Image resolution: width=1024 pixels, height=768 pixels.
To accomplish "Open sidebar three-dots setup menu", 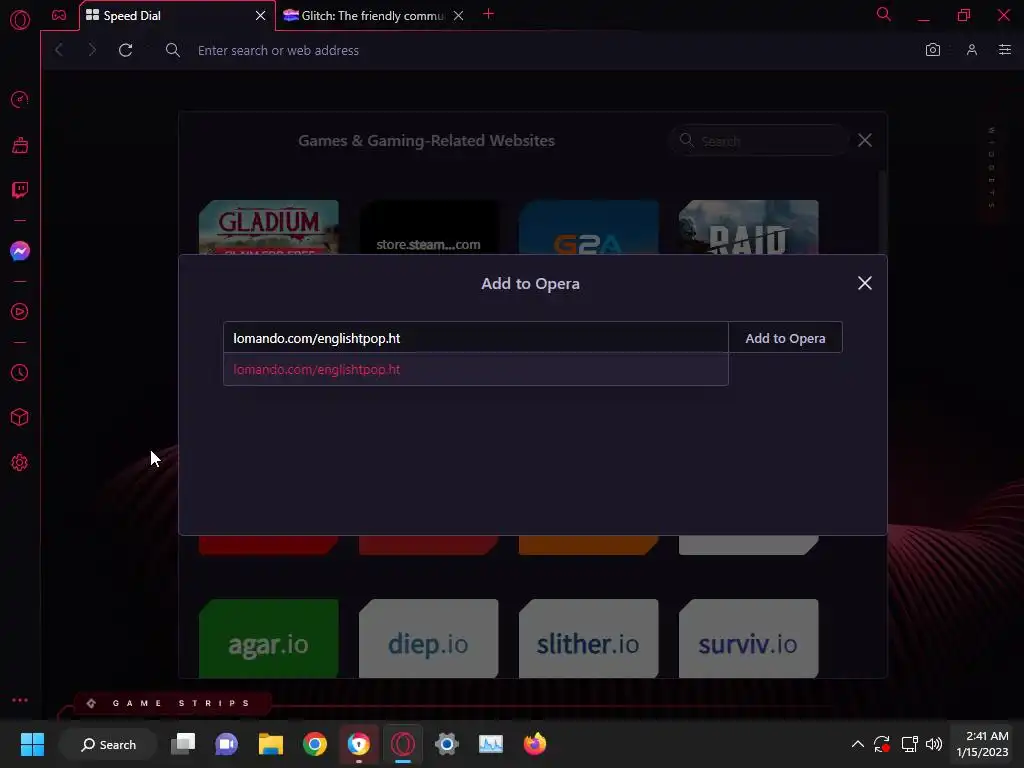I will 20,699.
